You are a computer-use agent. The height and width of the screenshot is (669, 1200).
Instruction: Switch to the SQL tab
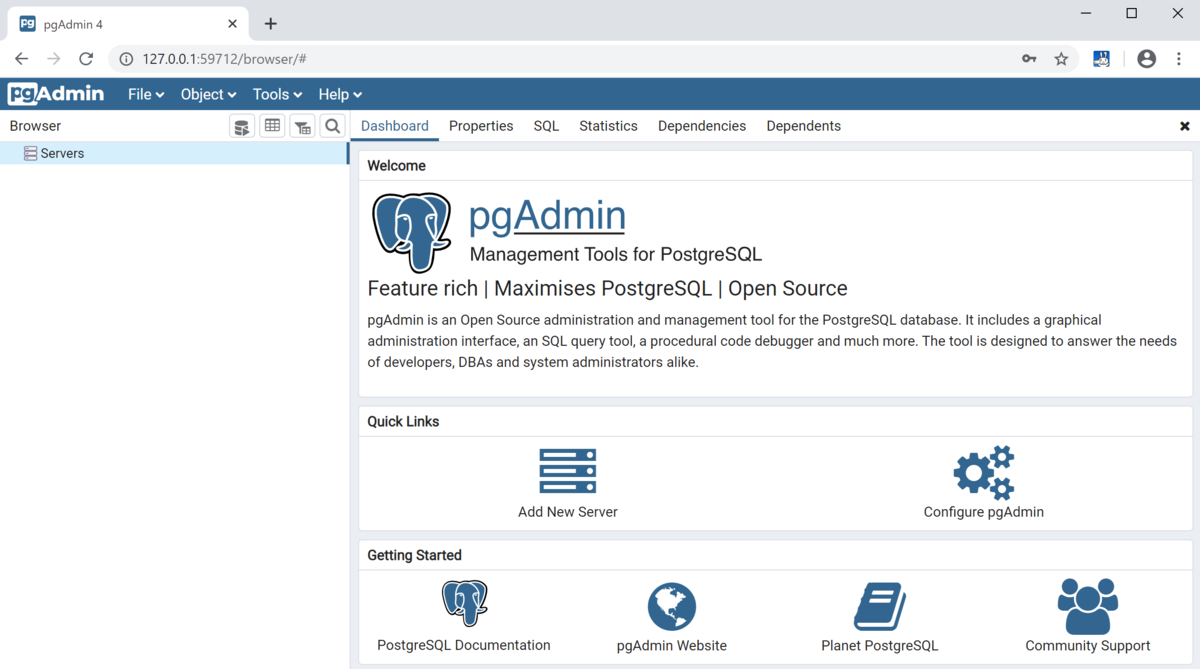pyautogui.click(x=546, y=126)
